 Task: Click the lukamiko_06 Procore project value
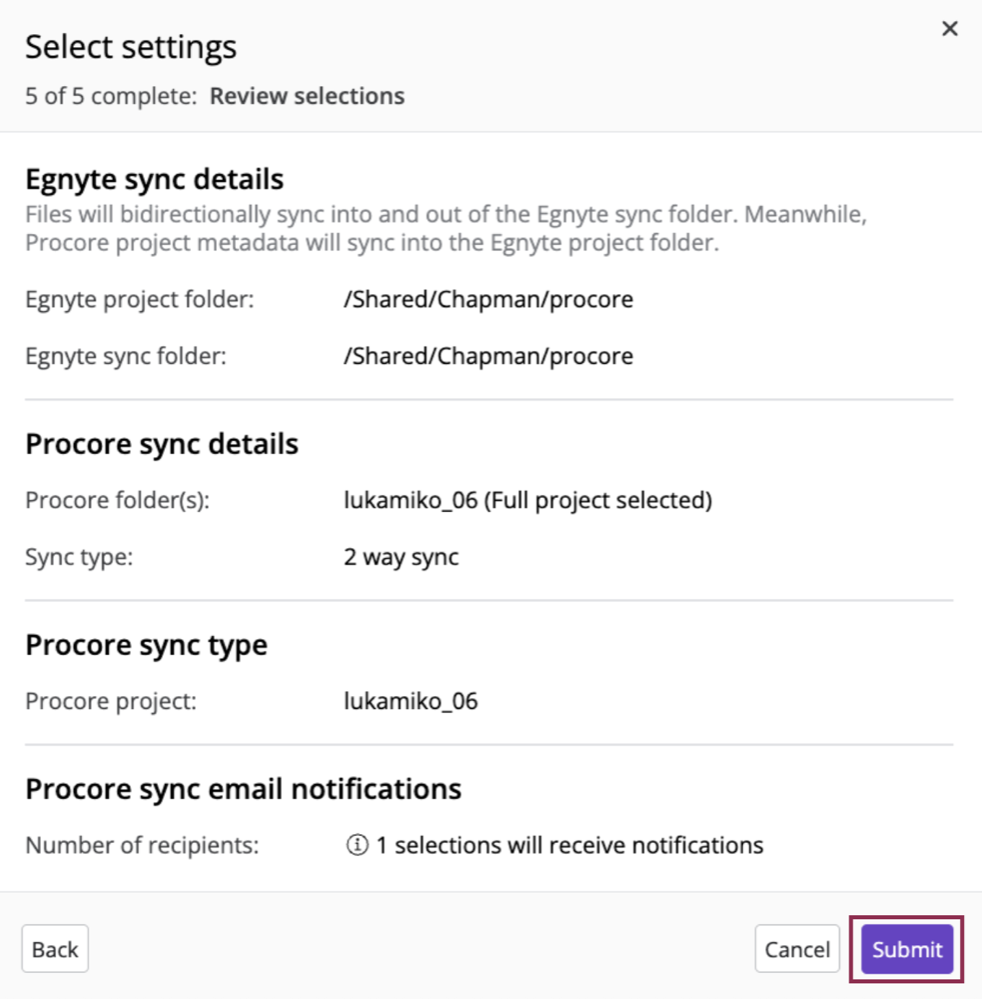pyautogui.click(x=411, y=700)
